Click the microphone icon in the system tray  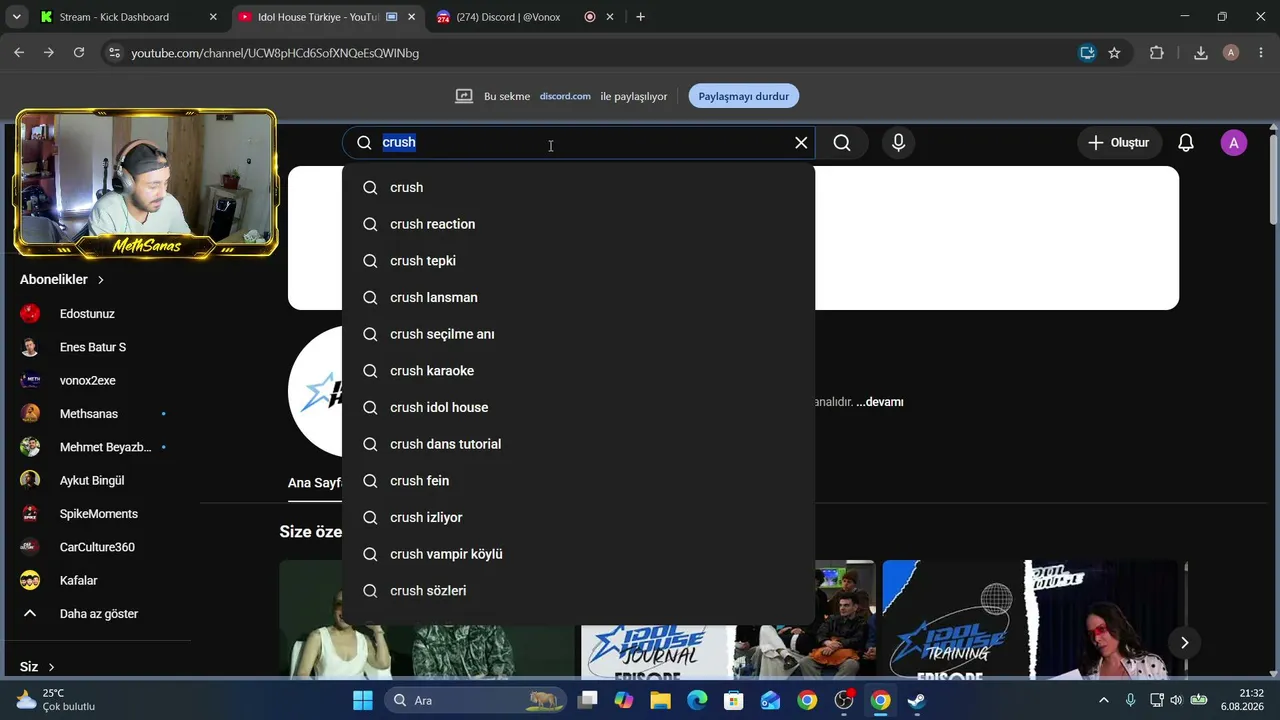click(x=1131, y=700)
